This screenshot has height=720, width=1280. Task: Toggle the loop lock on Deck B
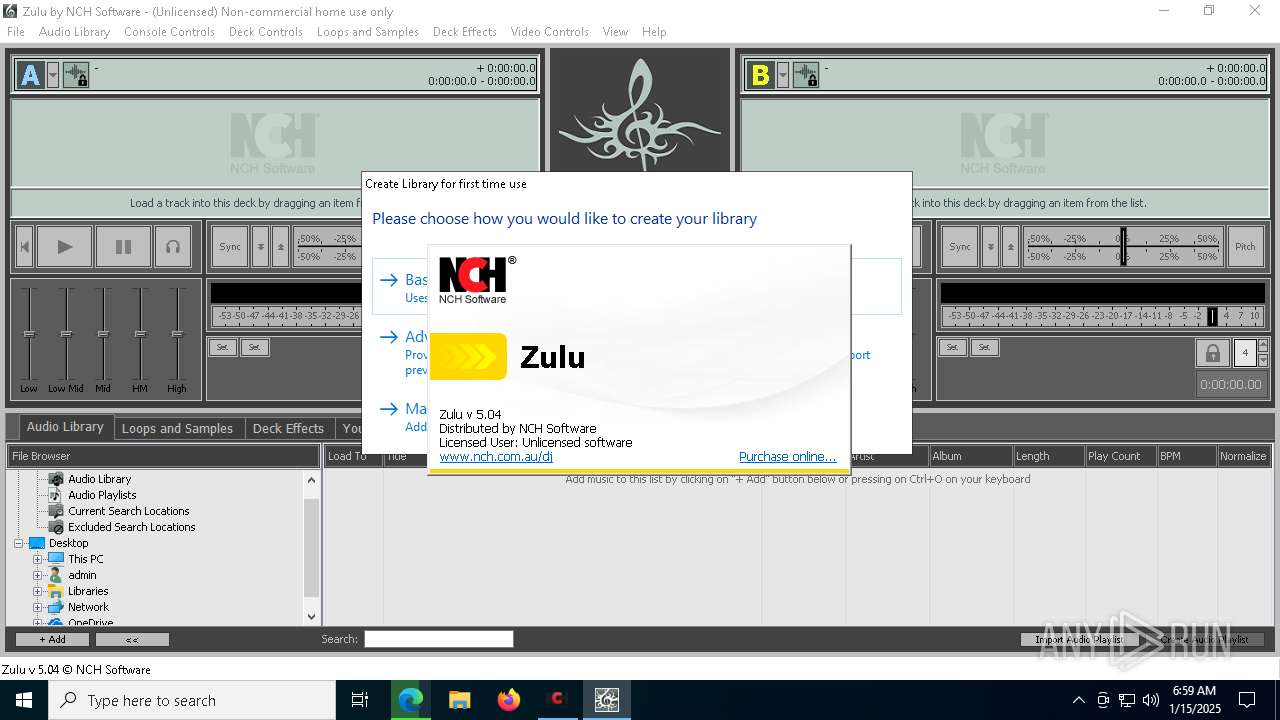[x=1212, y=353]
